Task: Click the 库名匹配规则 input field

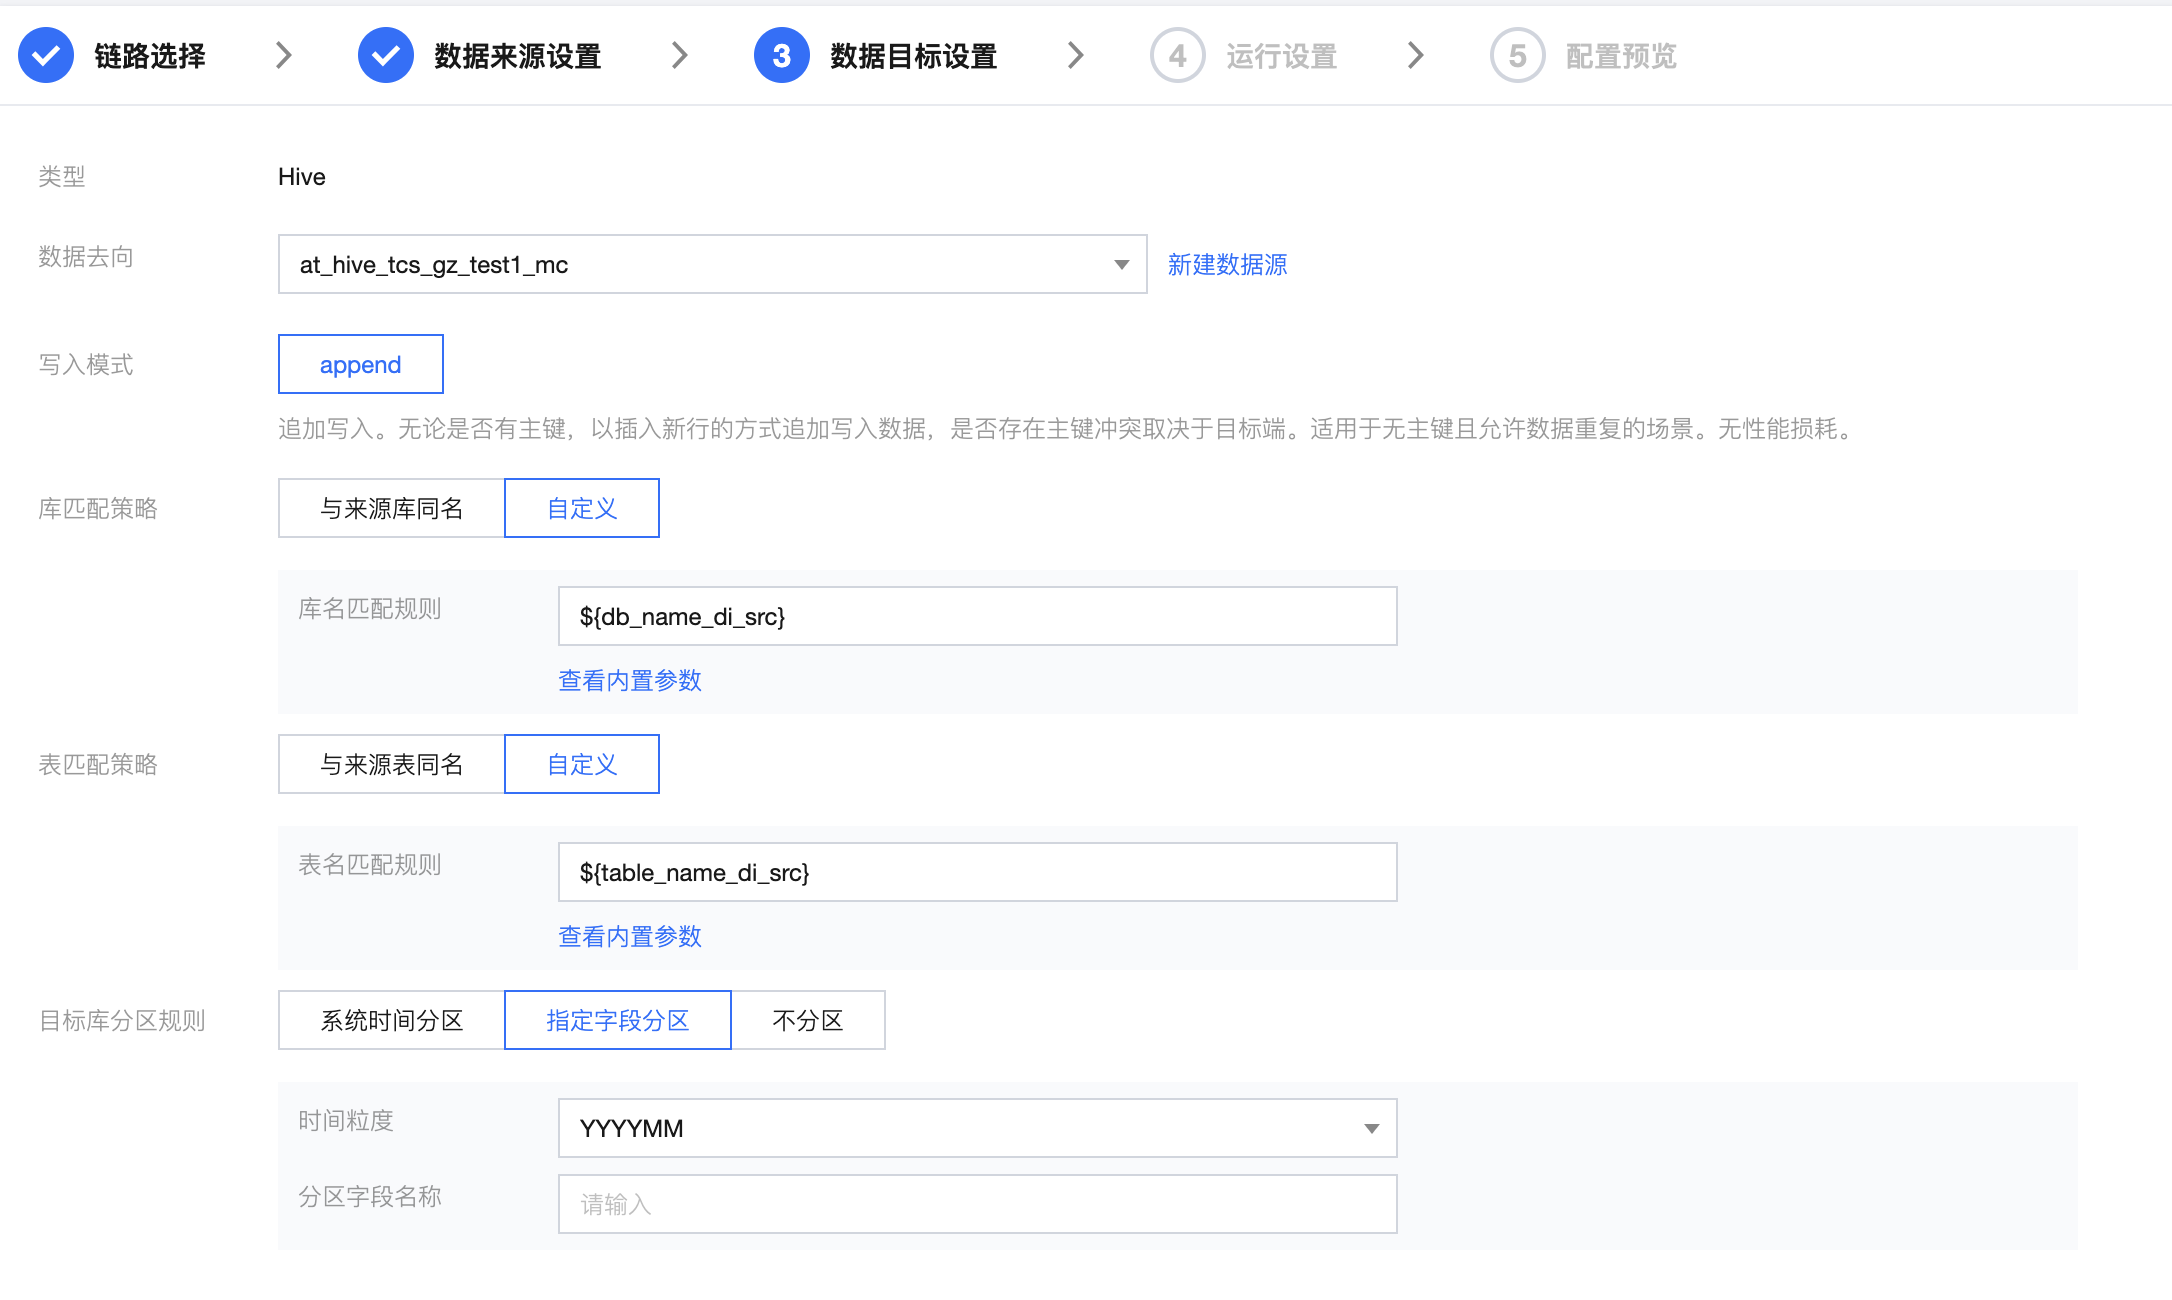Action: click(x=976, y=617)
